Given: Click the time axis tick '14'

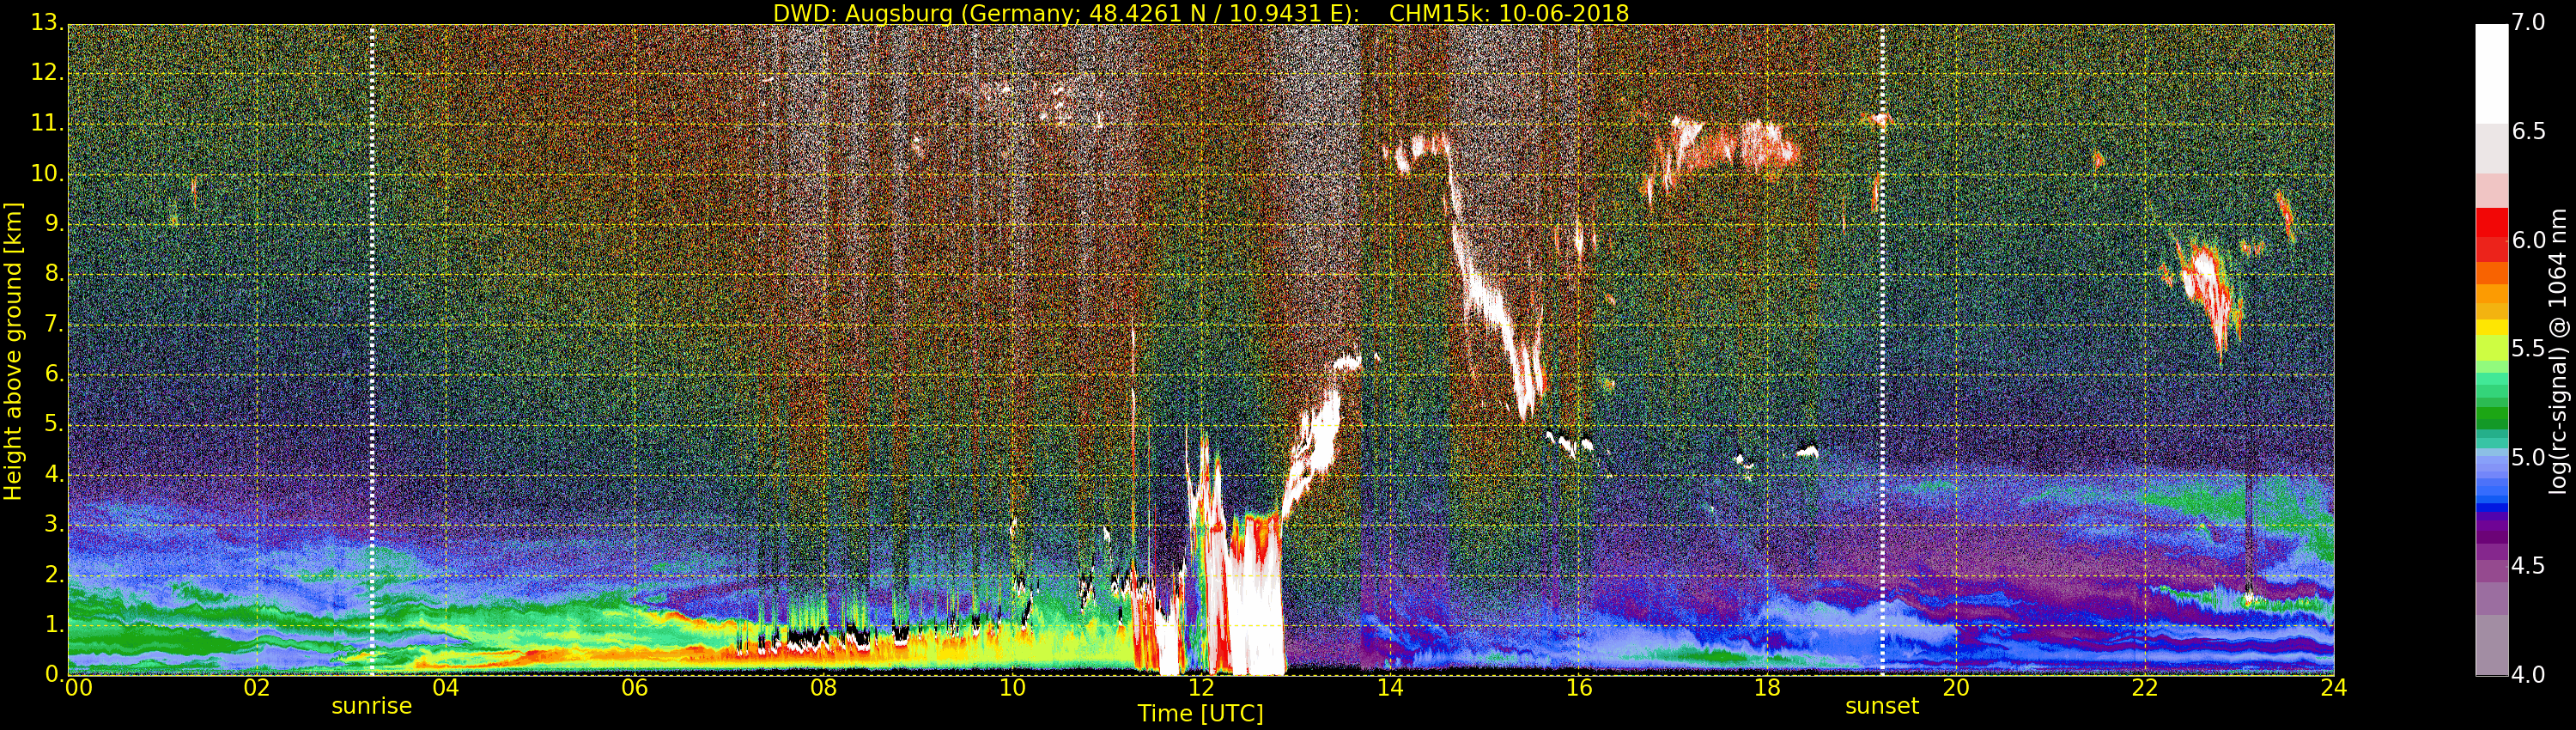Looking at the screenshot, I should click(x=1390, y=687).
